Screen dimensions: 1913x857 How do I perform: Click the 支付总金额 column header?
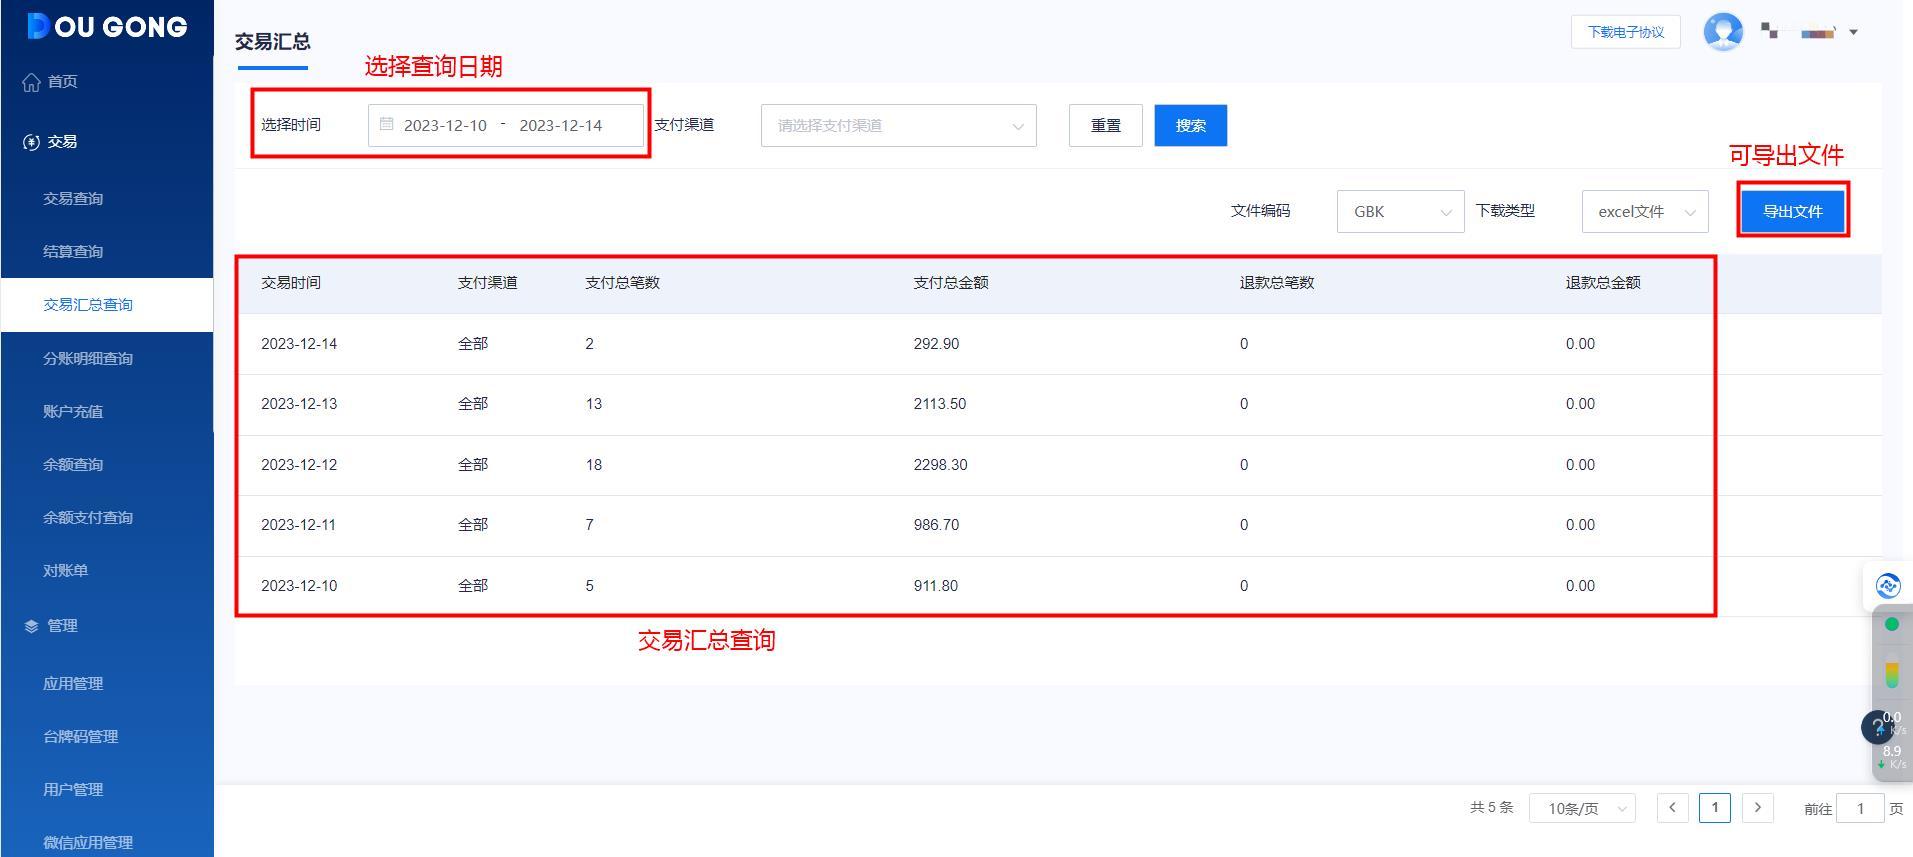(x=951, y=283)
